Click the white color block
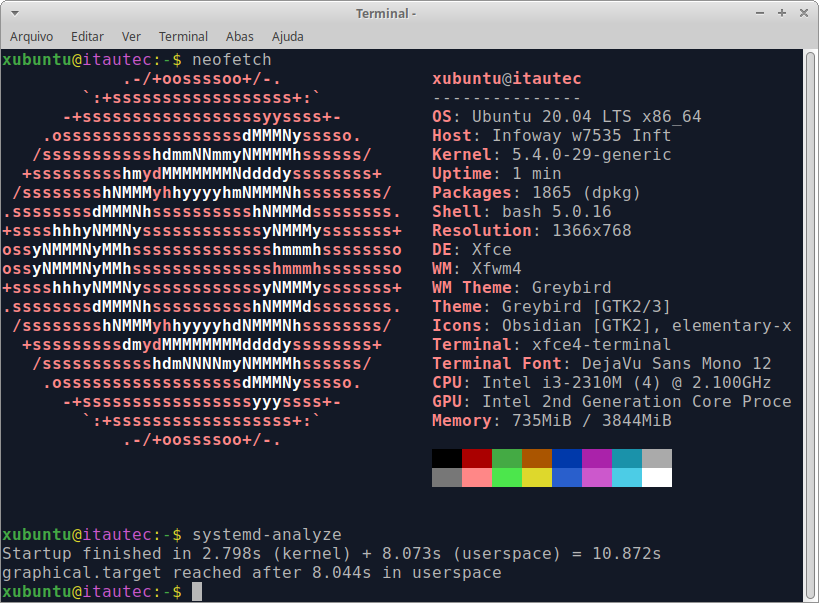This screenshot has width=819, height=603. (657, 477)
